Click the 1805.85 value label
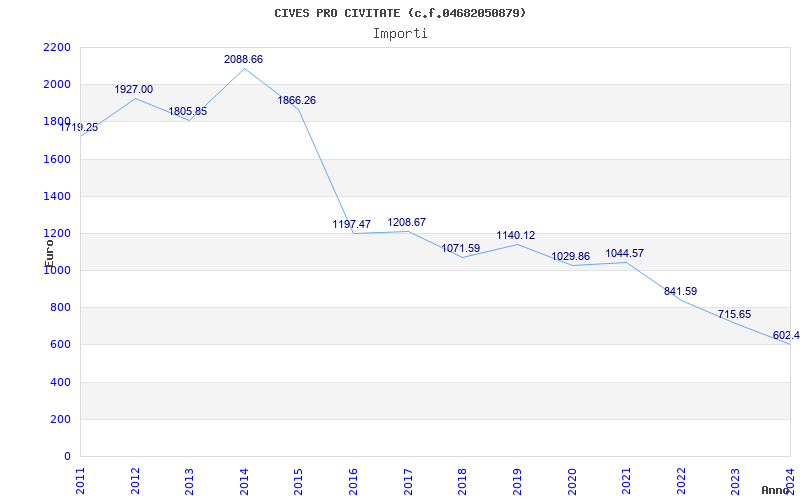The height and width of the screenshot is (500, 800). 187,112
